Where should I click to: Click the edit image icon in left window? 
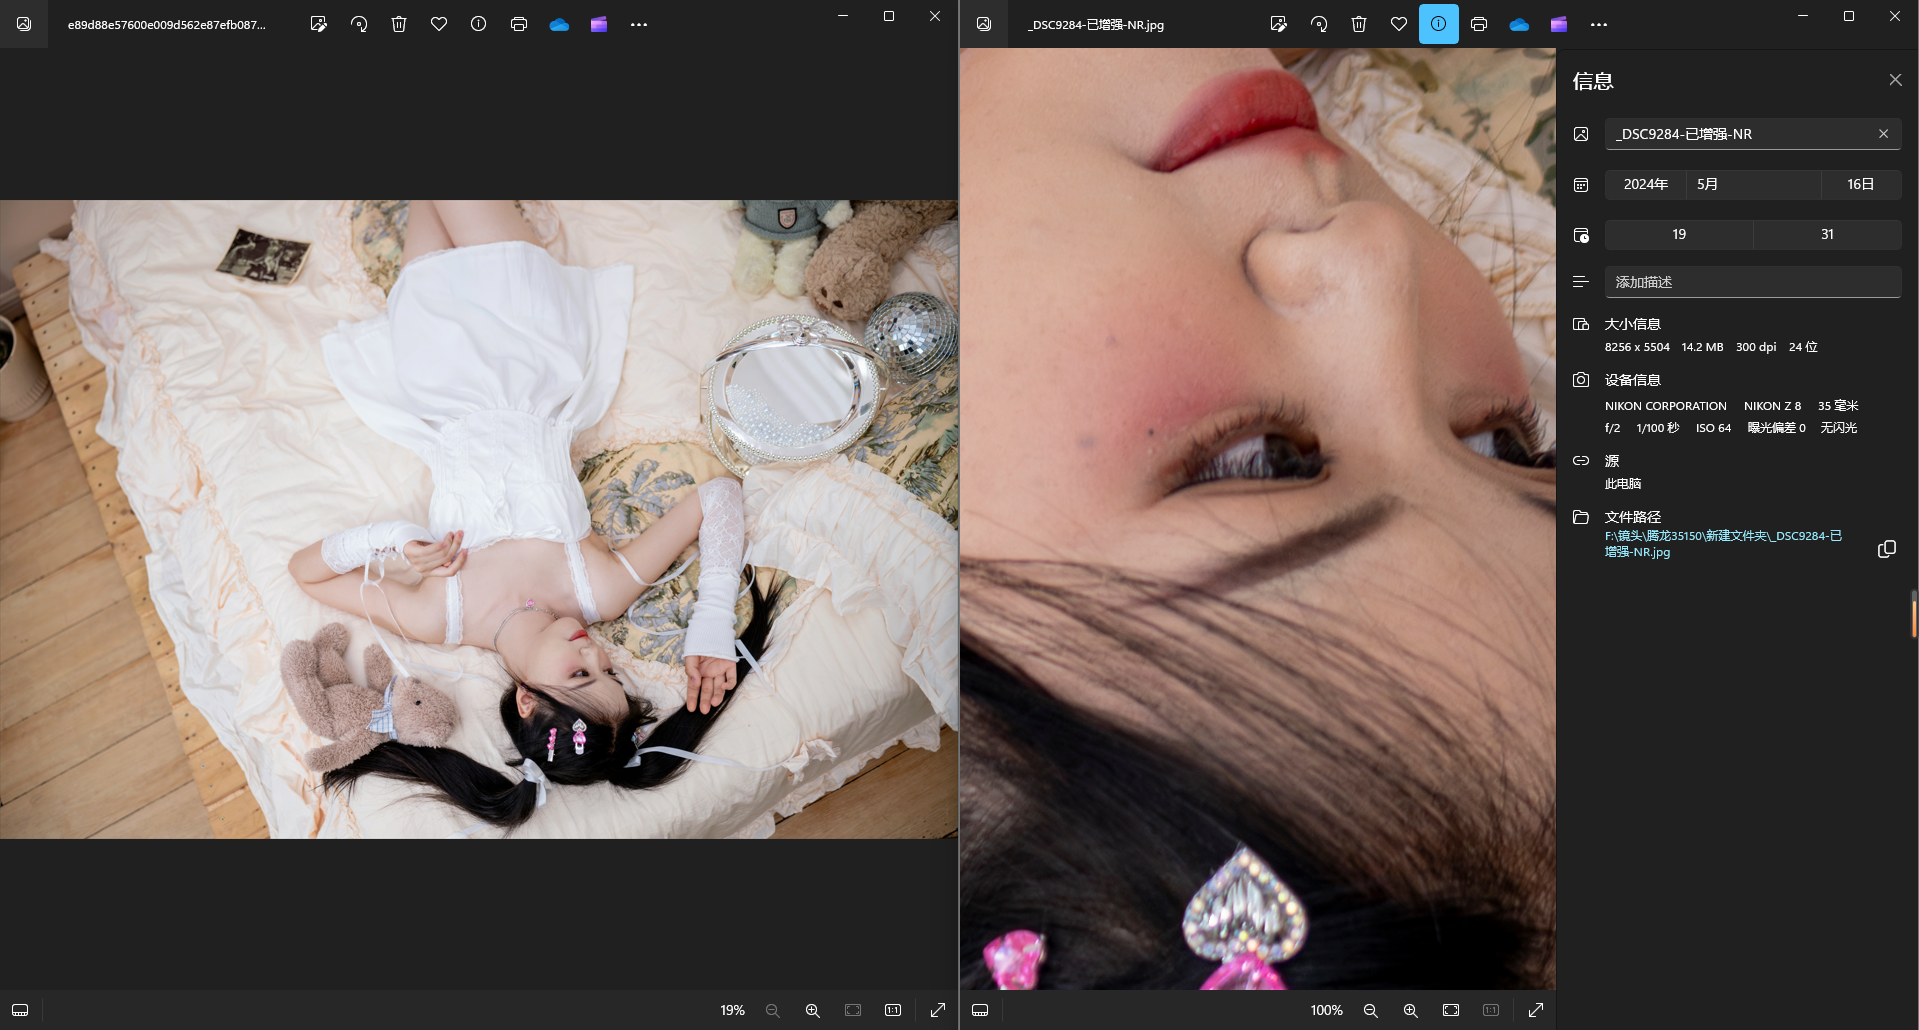[x=318, y=24]
